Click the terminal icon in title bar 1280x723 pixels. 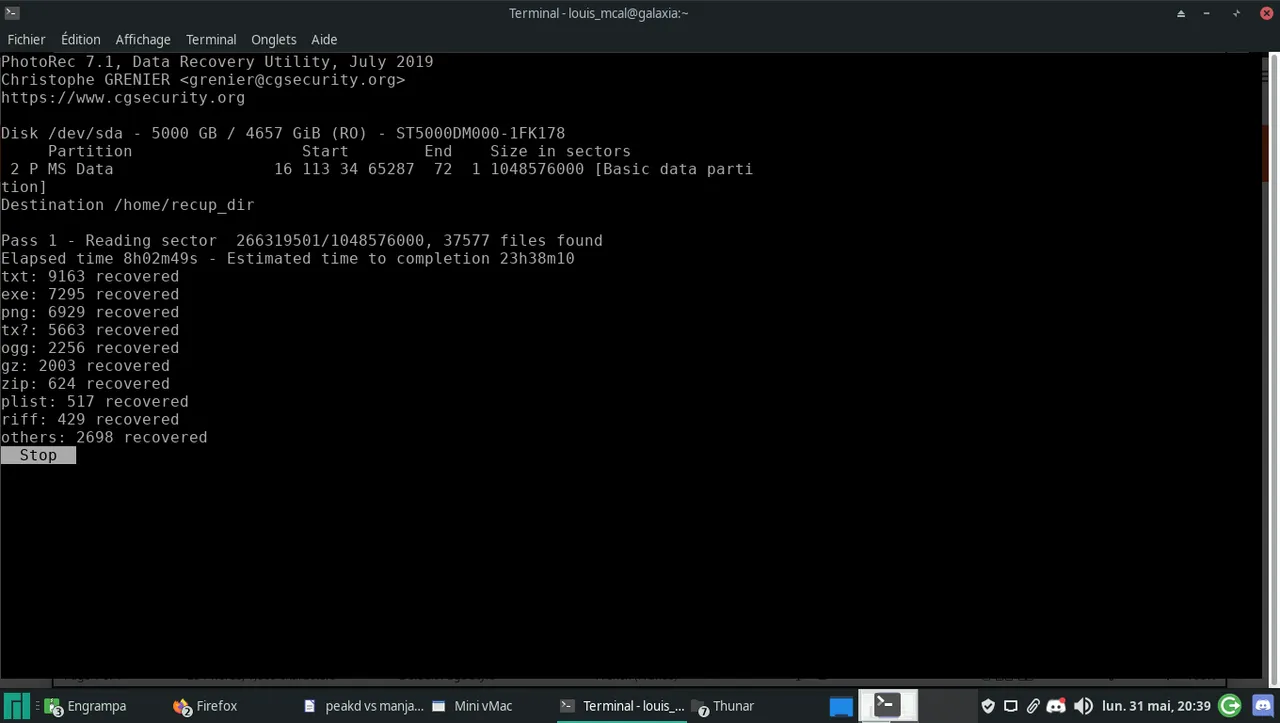12,13
